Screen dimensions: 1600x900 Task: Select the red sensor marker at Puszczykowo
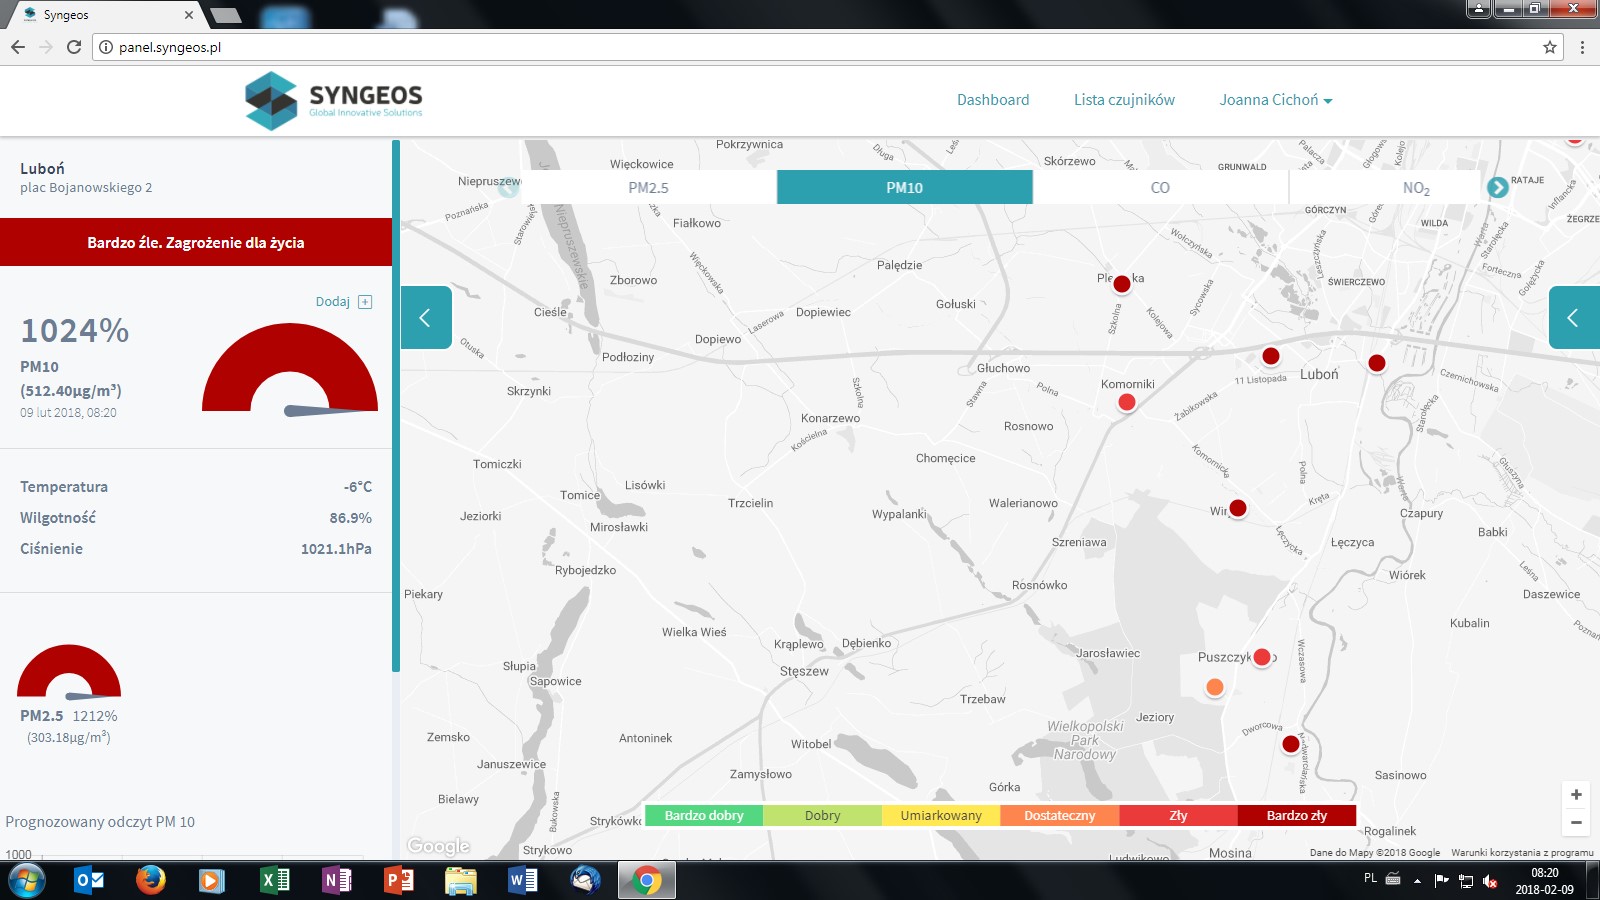pyautogui.click(x=1262, y=657)
